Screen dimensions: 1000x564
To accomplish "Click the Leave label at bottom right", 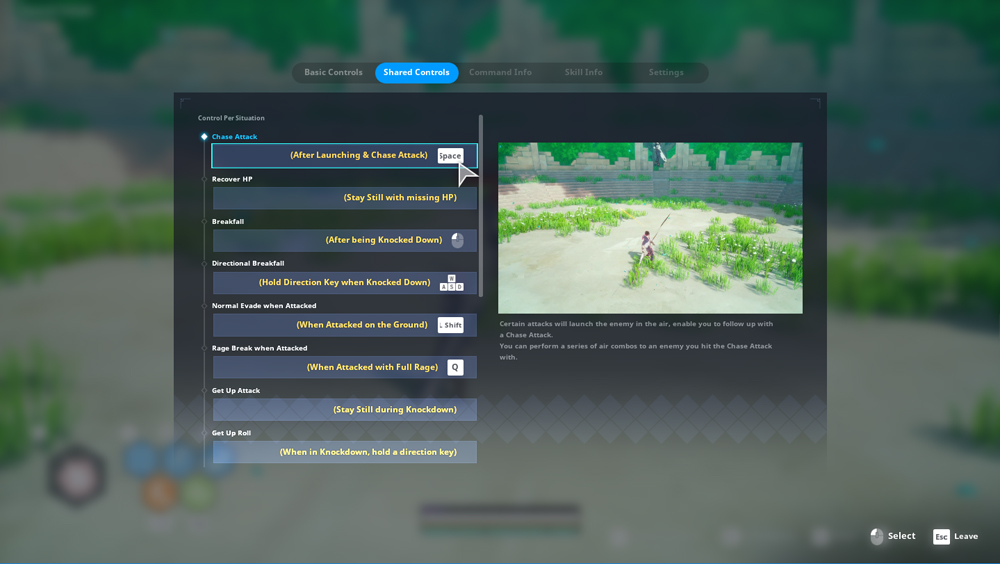I will [x=966, y=537].
